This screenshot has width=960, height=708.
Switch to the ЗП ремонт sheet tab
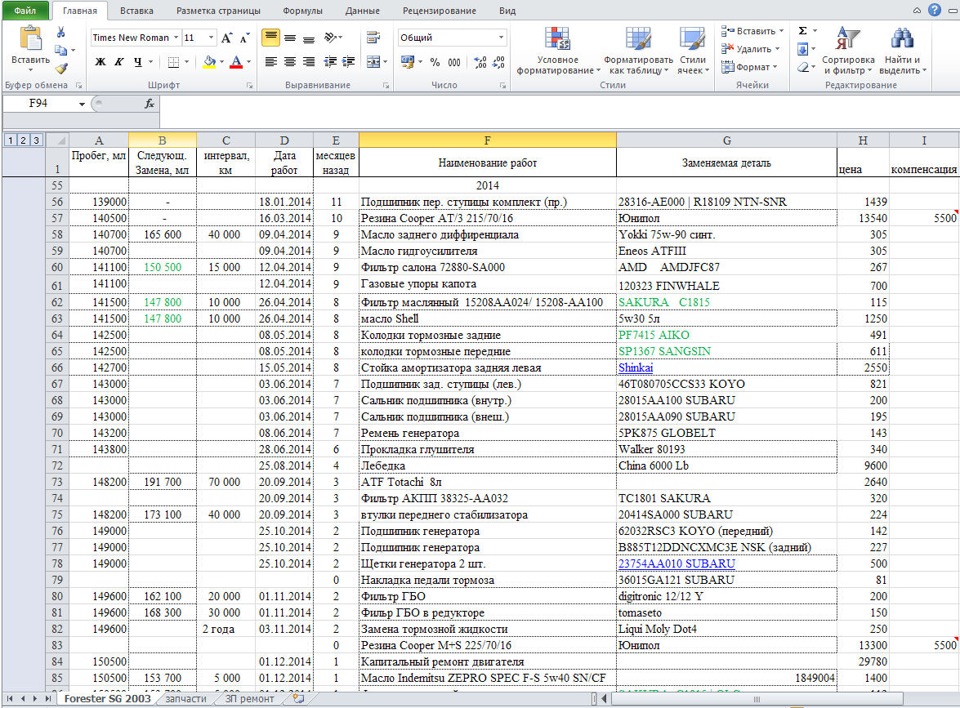pyautogui.click(x=249, y=699)
